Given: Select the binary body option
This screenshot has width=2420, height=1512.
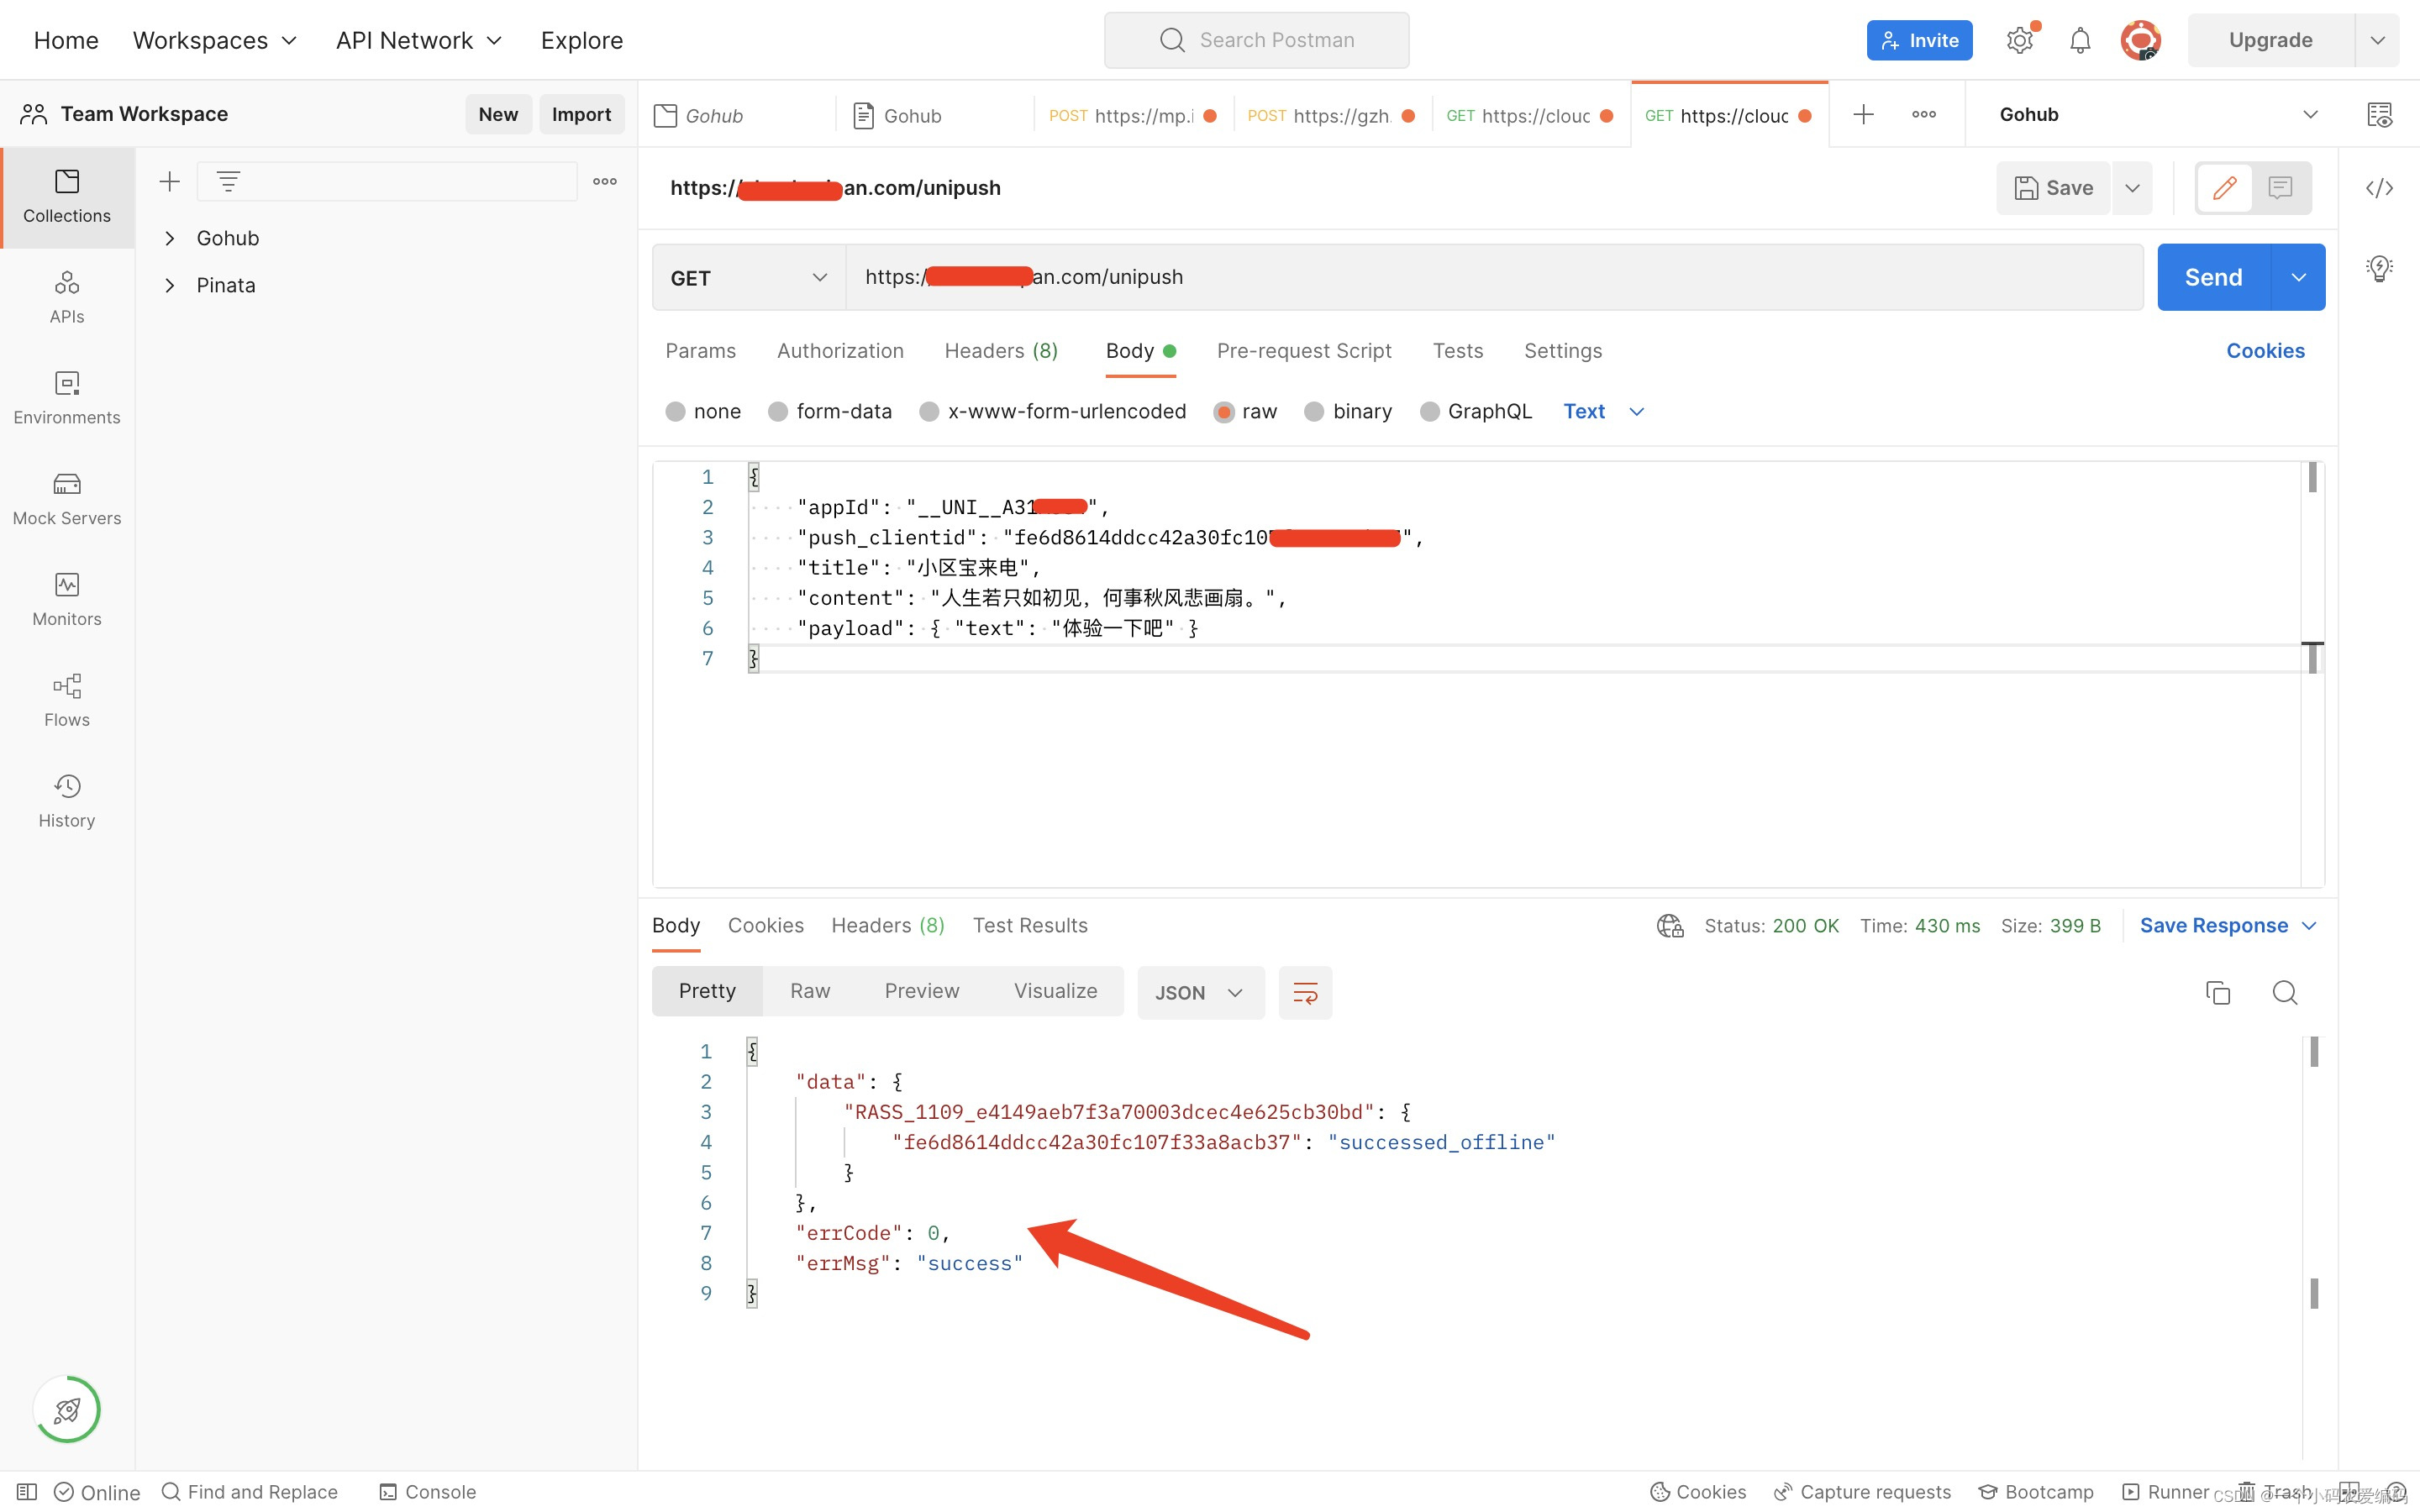Looking at the screenshot, I should (1314, 412).
